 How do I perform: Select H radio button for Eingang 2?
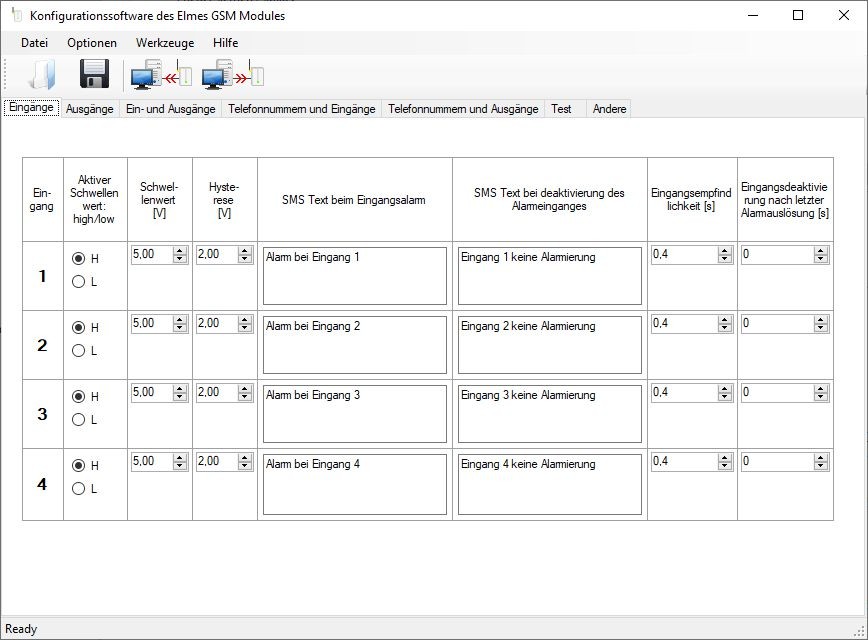point(79,328)
